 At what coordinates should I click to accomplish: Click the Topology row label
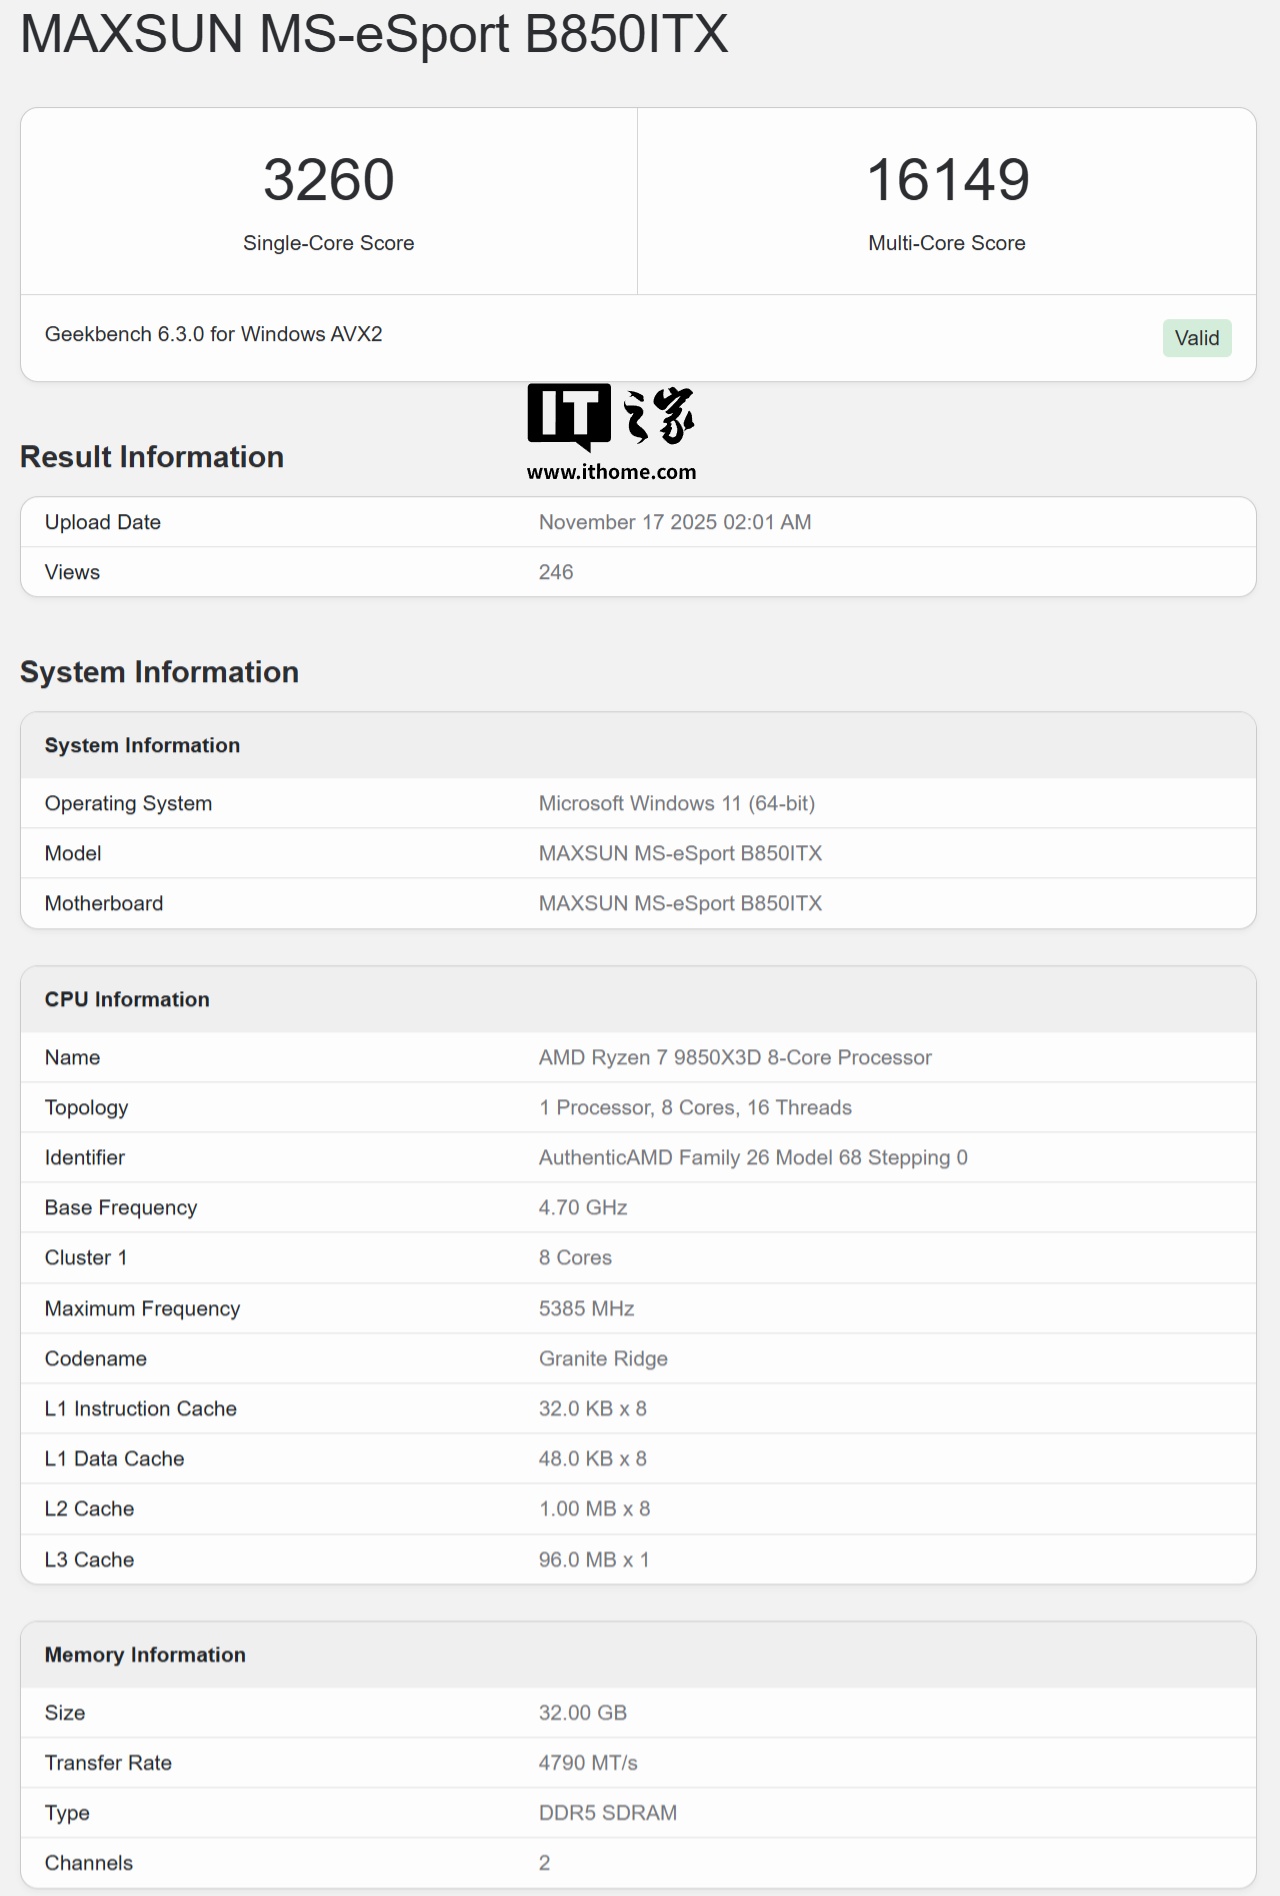tap(86, 1107)
